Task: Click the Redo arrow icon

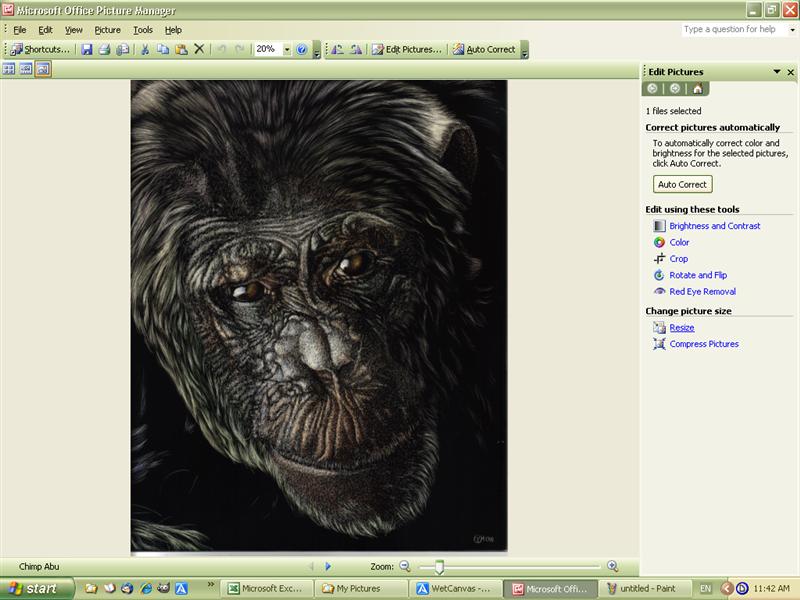Action: pyautogui.click(x=239, y=49)
